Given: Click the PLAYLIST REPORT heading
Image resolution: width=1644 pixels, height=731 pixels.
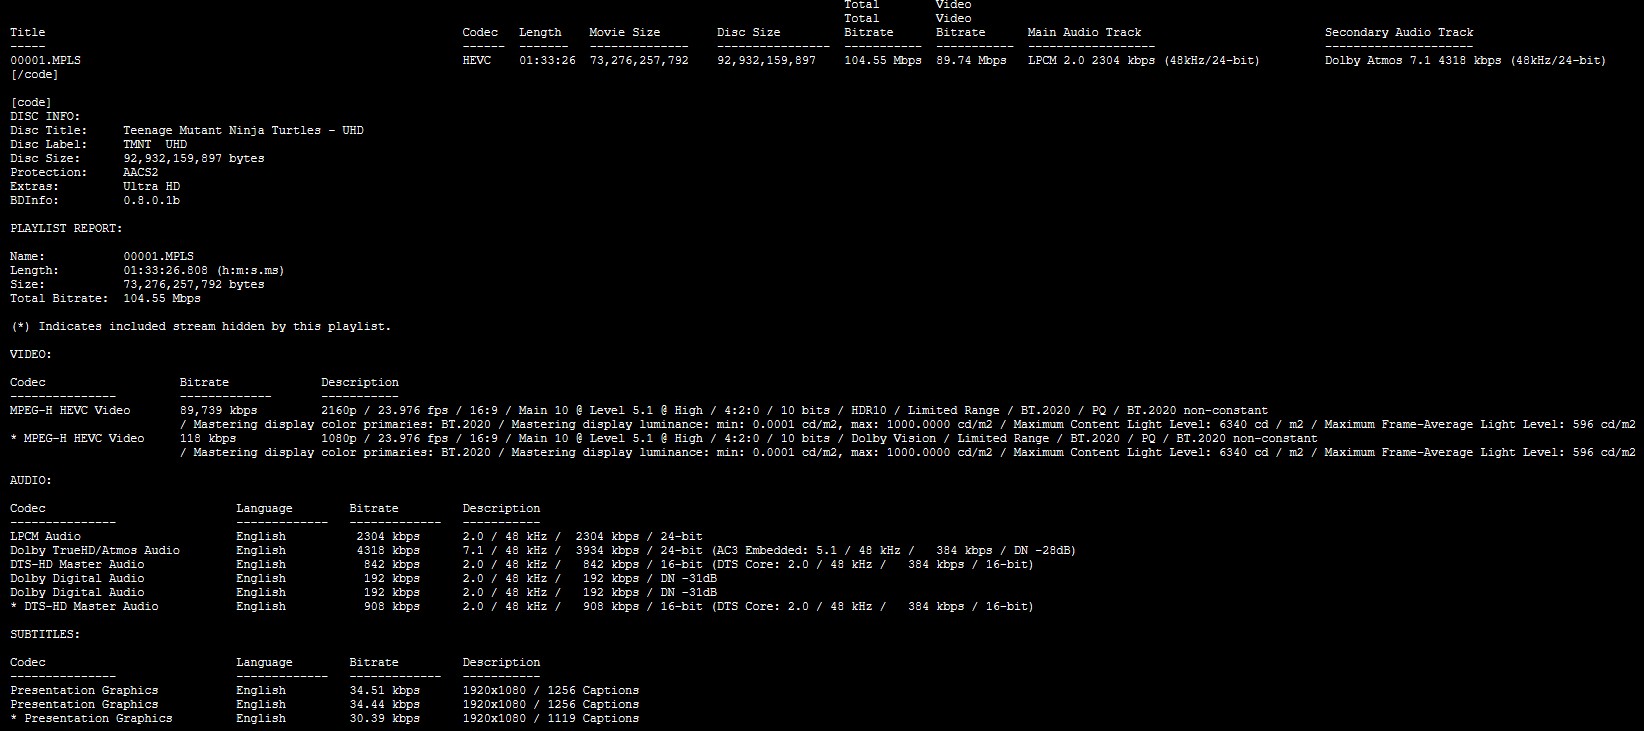Looking at the screenshot, I should pos(66,228).
